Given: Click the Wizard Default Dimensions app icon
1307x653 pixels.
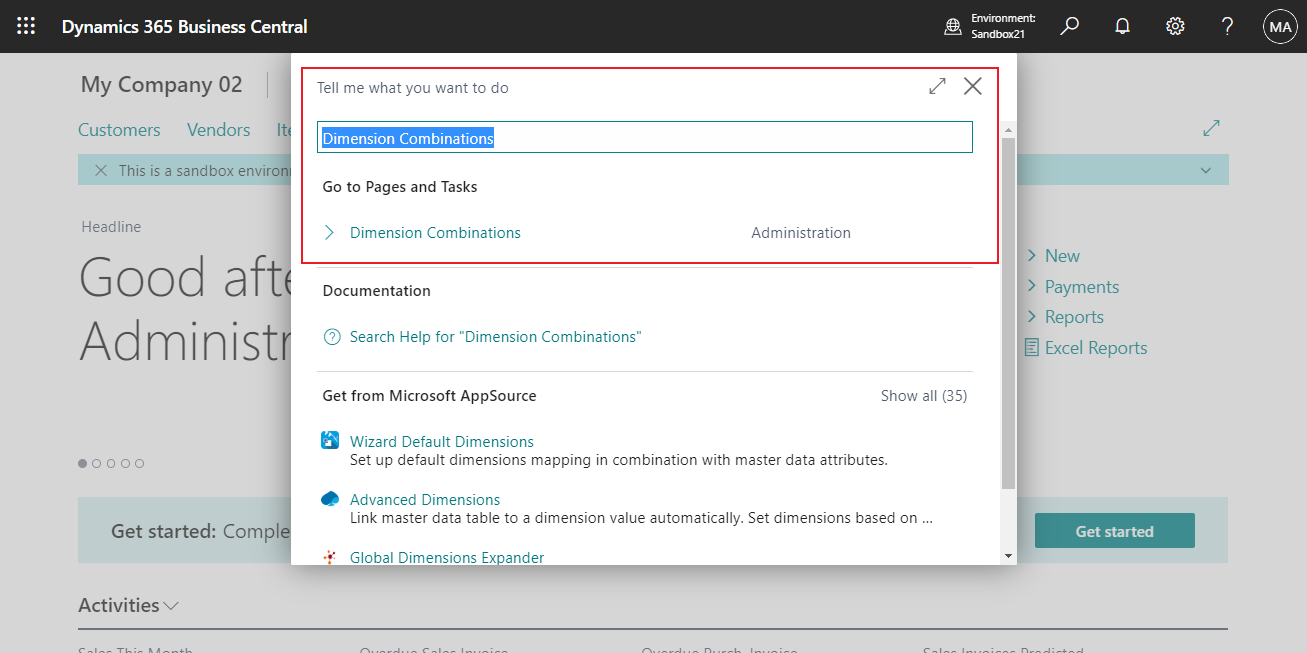Looking at the screenshot, I should pyautogui.click(x=331, y=440).
